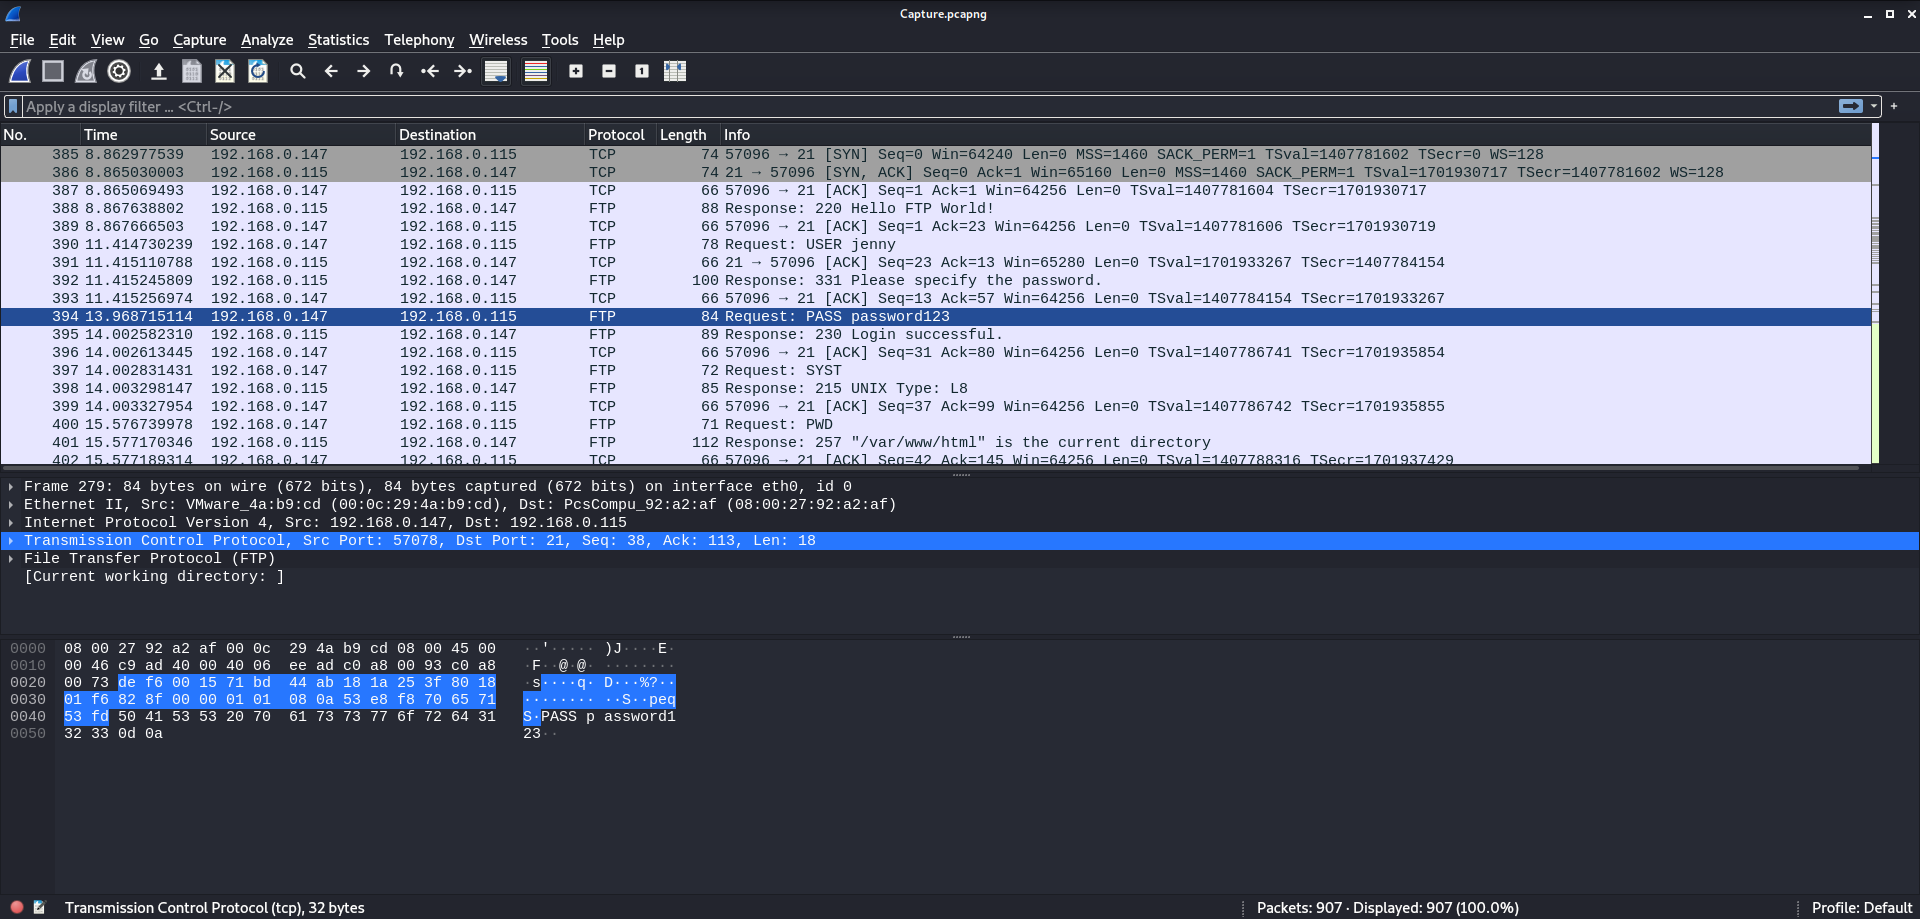Open the File menu
The image size is (1920, 919).
[x=22, y=40]
